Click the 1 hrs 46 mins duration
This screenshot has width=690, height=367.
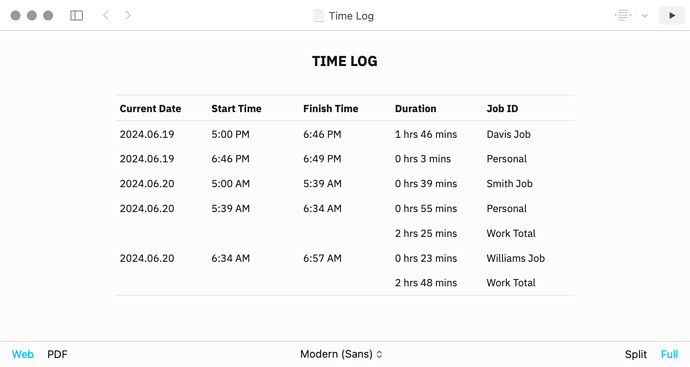coord(426,134)
